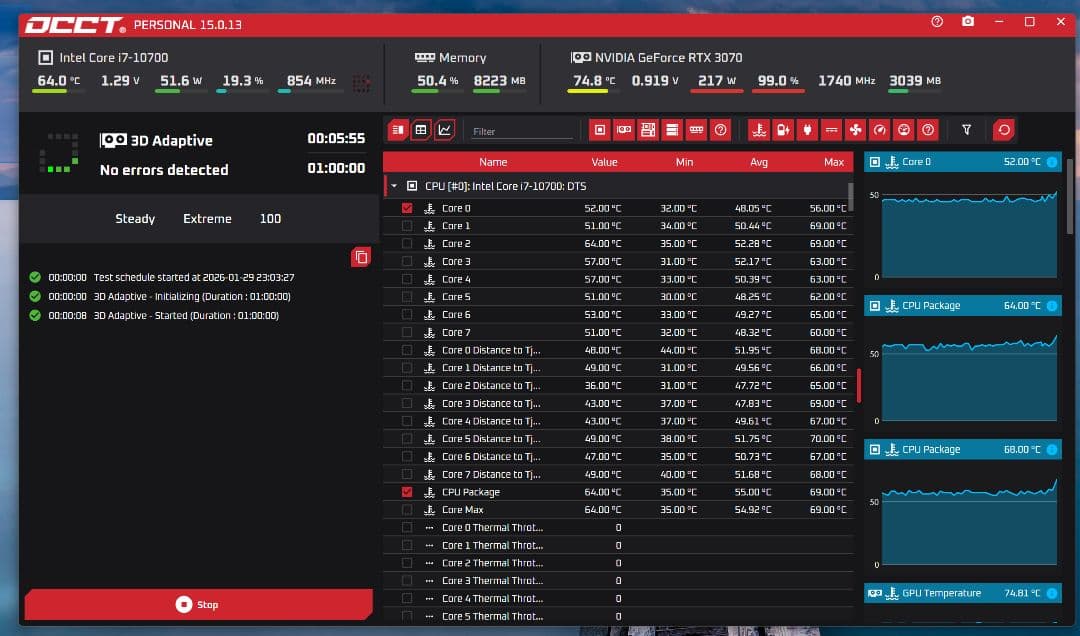Click the memory sensor filter icon
The width and height of the screenshot is (1080, 636).
coord(696,130)
